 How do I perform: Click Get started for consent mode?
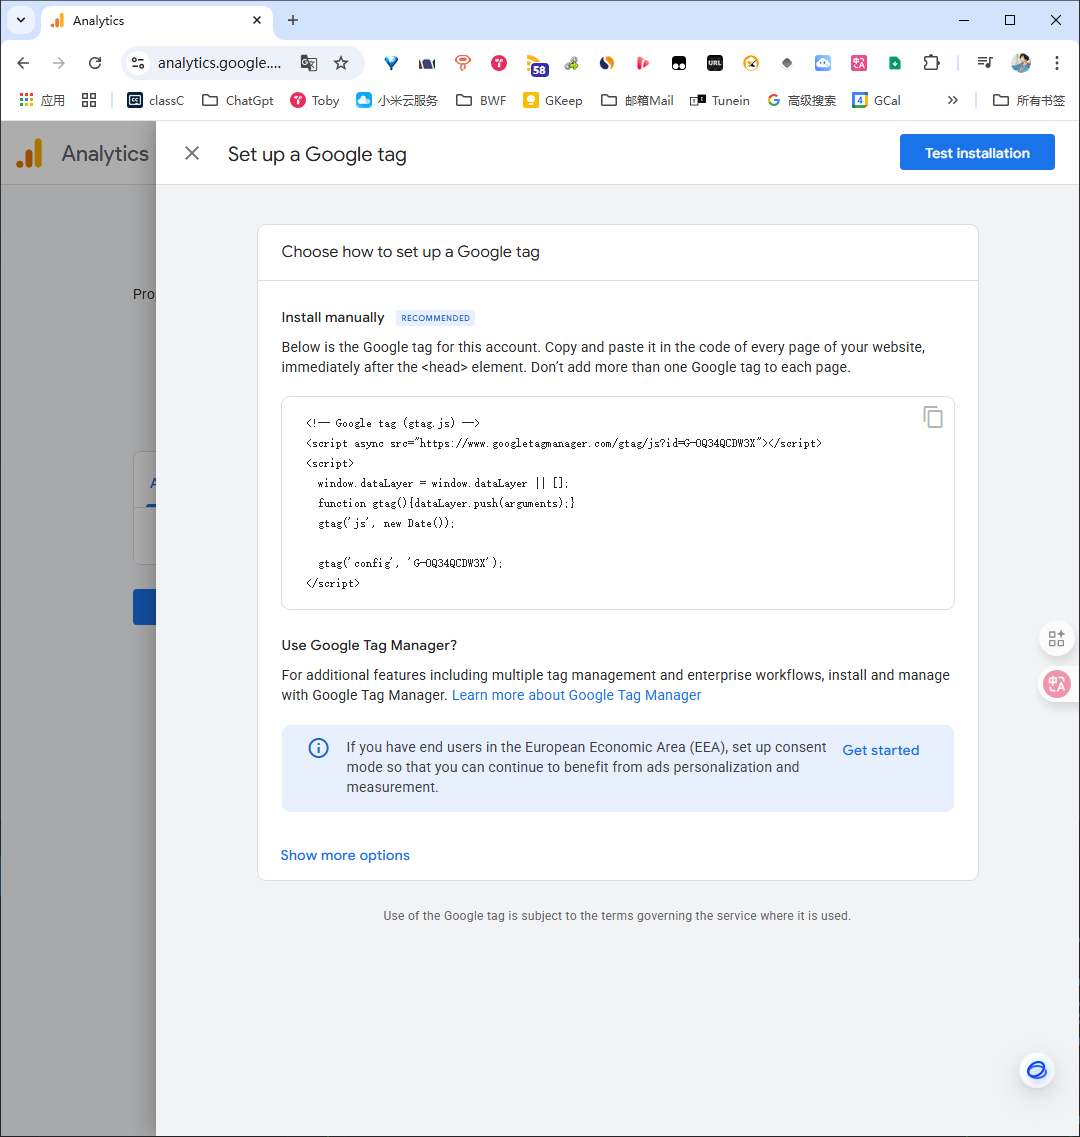coord(881,751)
